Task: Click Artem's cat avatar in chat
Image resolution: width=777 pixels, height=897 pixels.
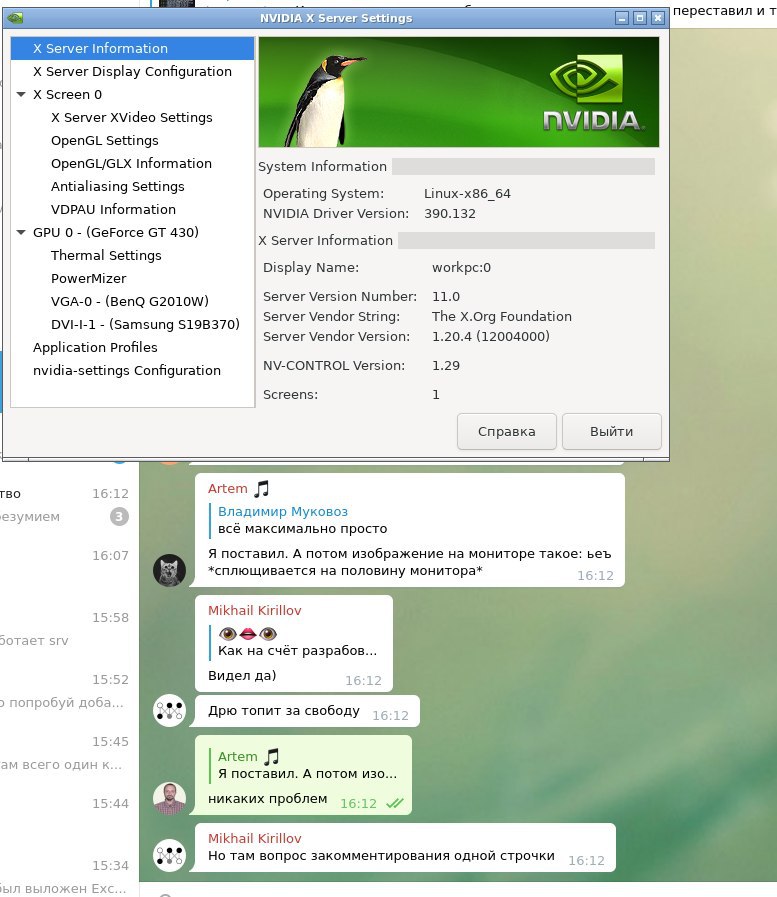Action: point(169,570)
